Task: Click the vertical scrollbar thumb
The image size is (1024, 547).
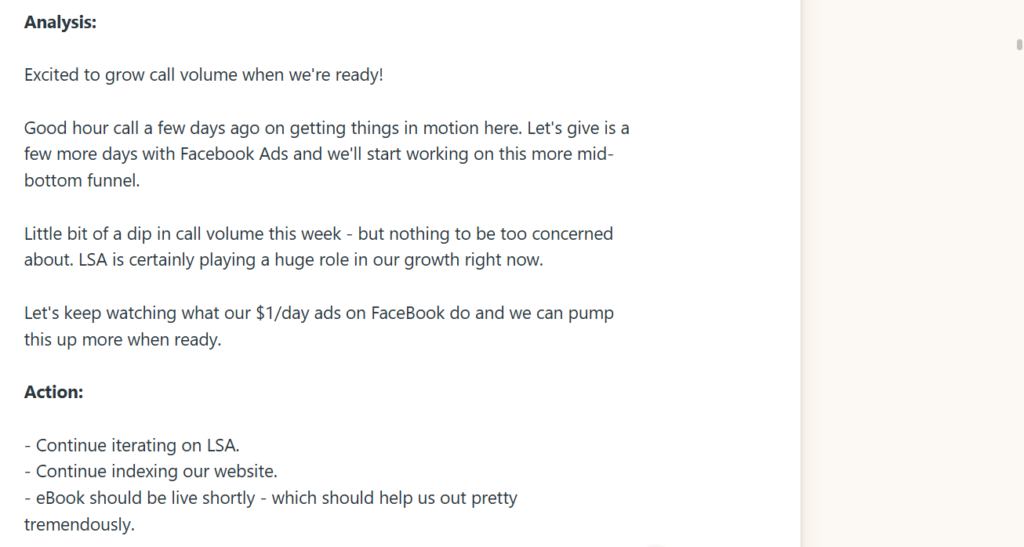Action: pyautogui.click(x=1019, y=44)
